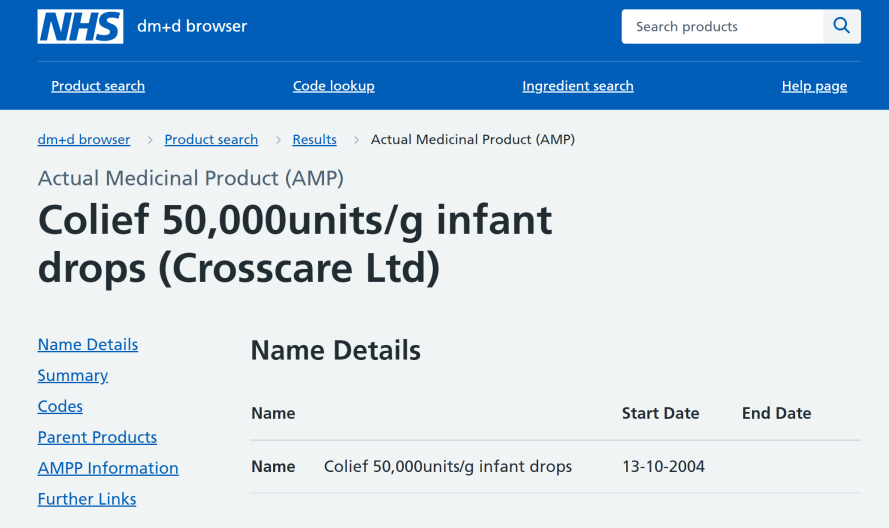Click the page title 'Colief 50,000units/g infant drops (Crosscare Ltd)'
889x528 pixels.
point(295,244)
